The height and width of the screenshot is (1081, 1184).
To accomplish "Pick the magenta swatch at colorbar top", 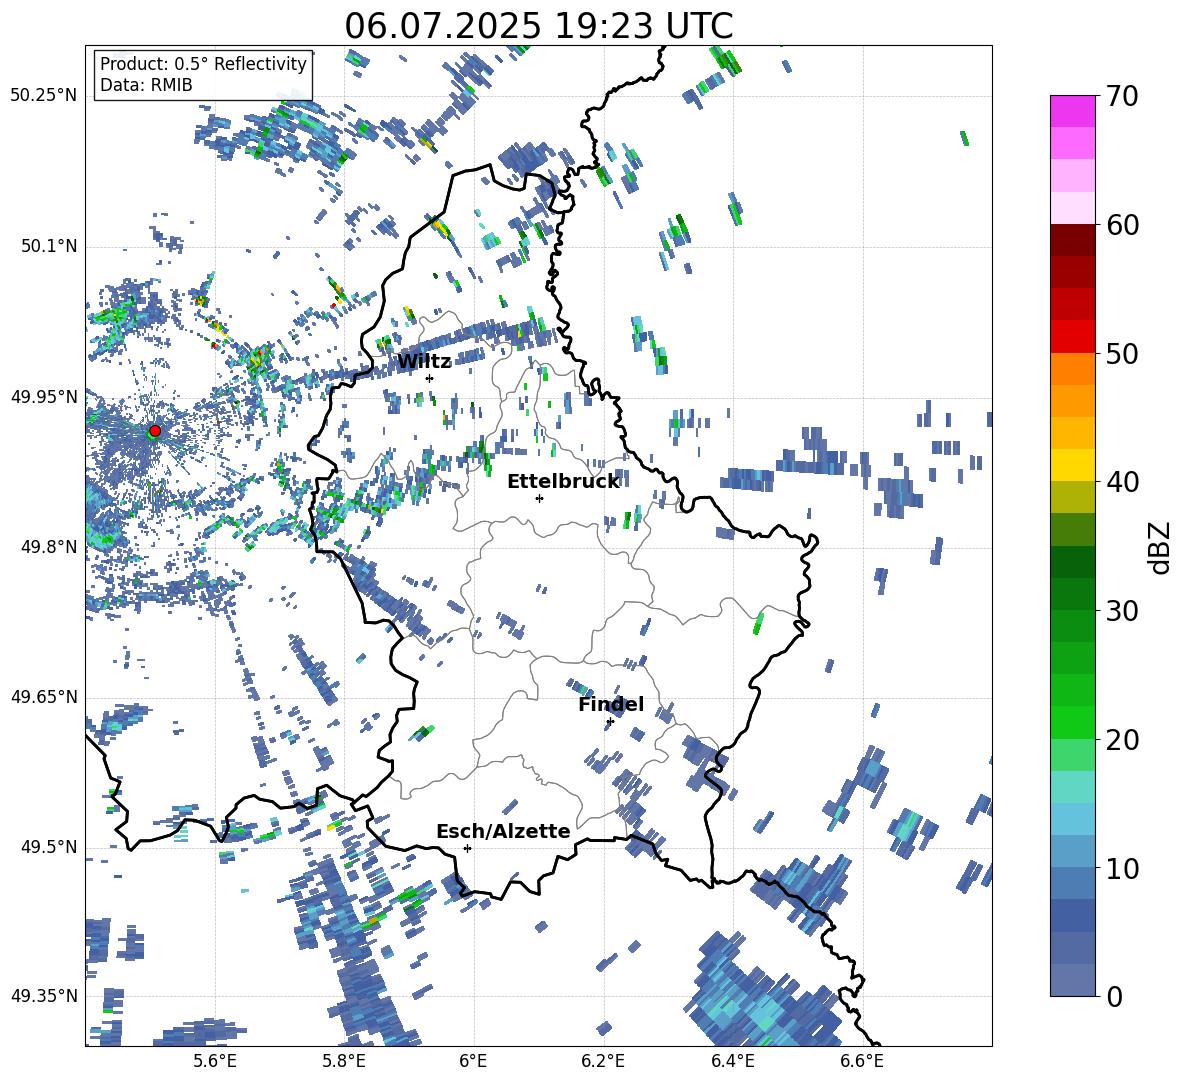I will tap(1072, 111).
